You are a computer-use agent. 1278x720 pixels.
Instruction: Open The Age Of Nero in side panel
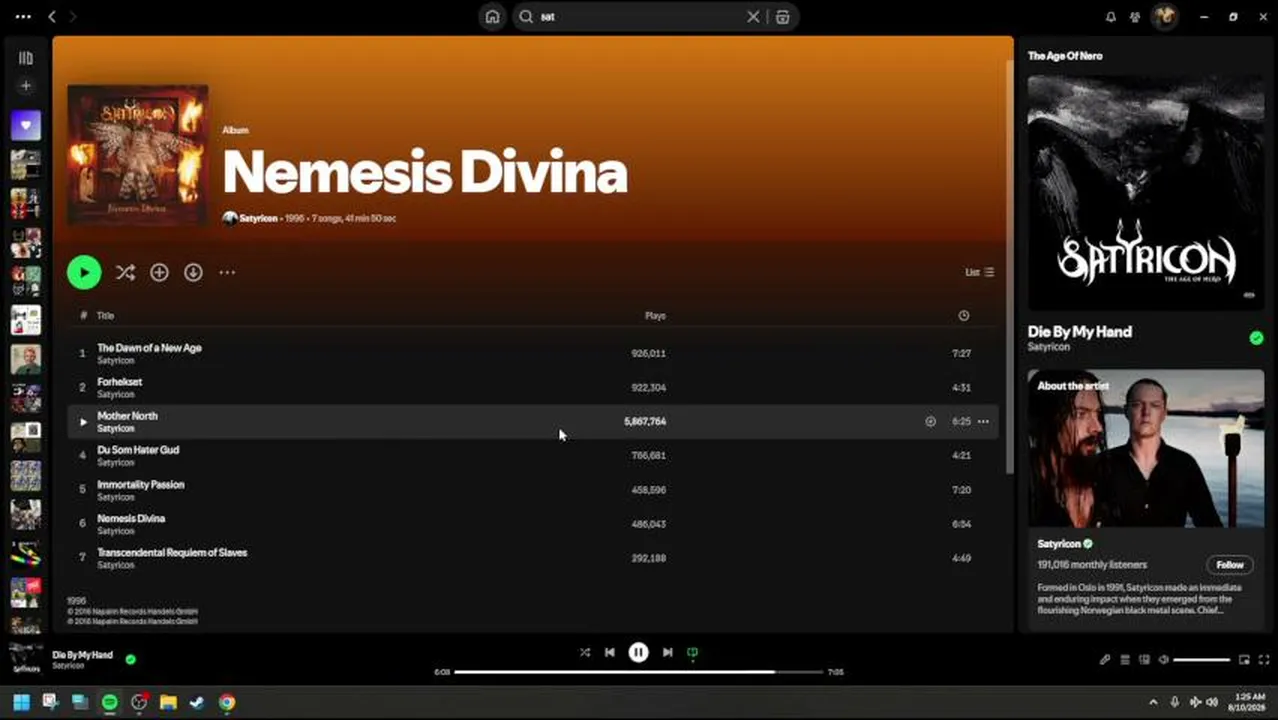[x=1065, y=56]
